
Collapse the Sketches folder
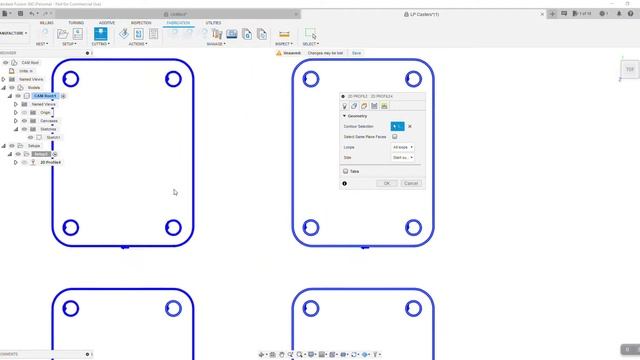point(16,129)
